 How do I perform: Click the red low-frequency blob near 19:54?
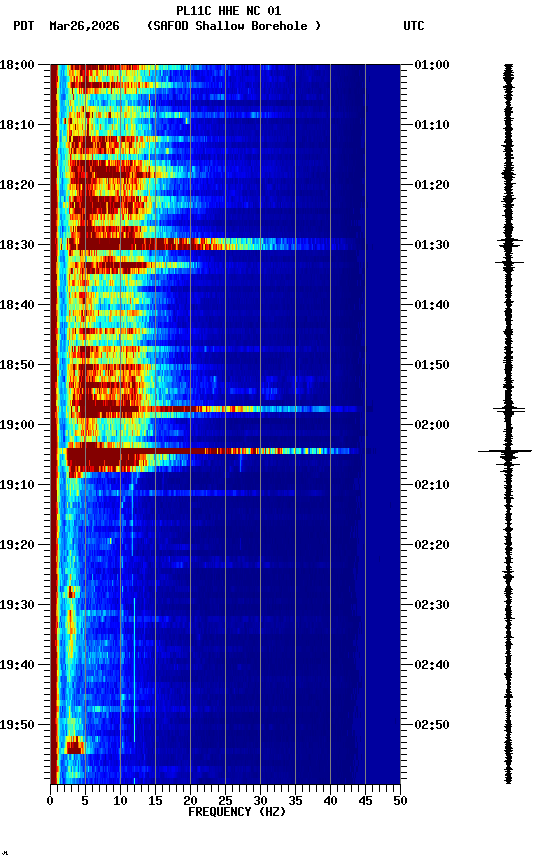[x=74, y=747]
